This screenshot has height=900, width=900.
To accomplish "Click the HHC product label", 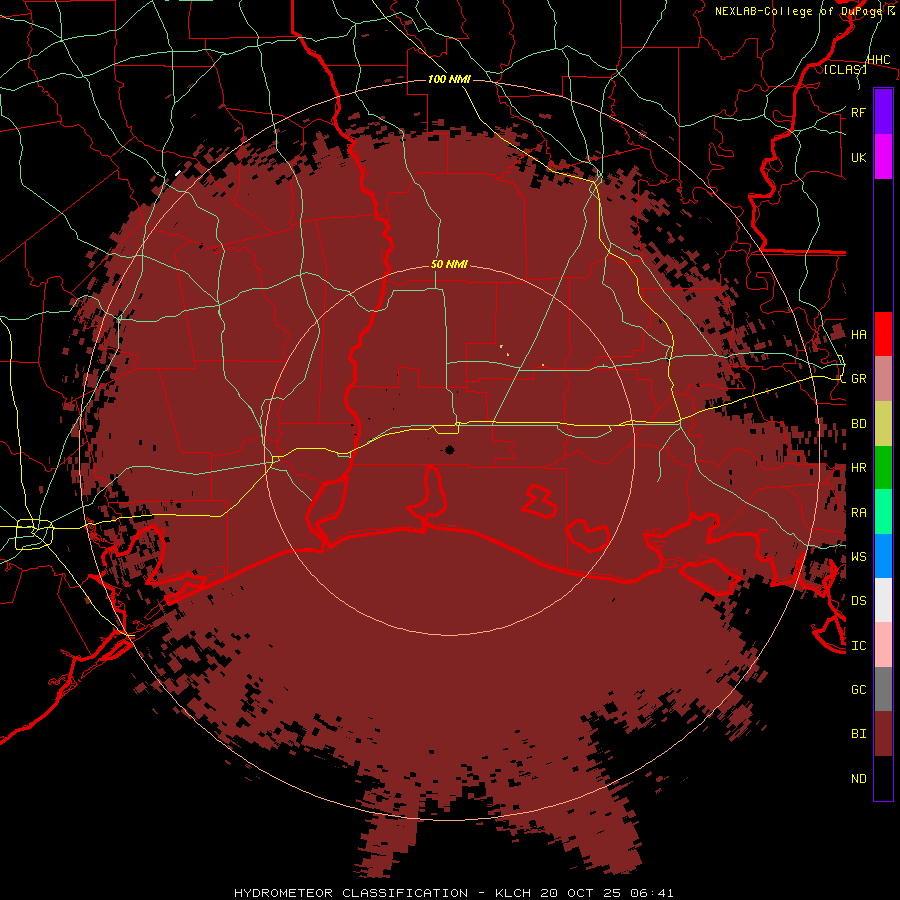I will point(878,60).
